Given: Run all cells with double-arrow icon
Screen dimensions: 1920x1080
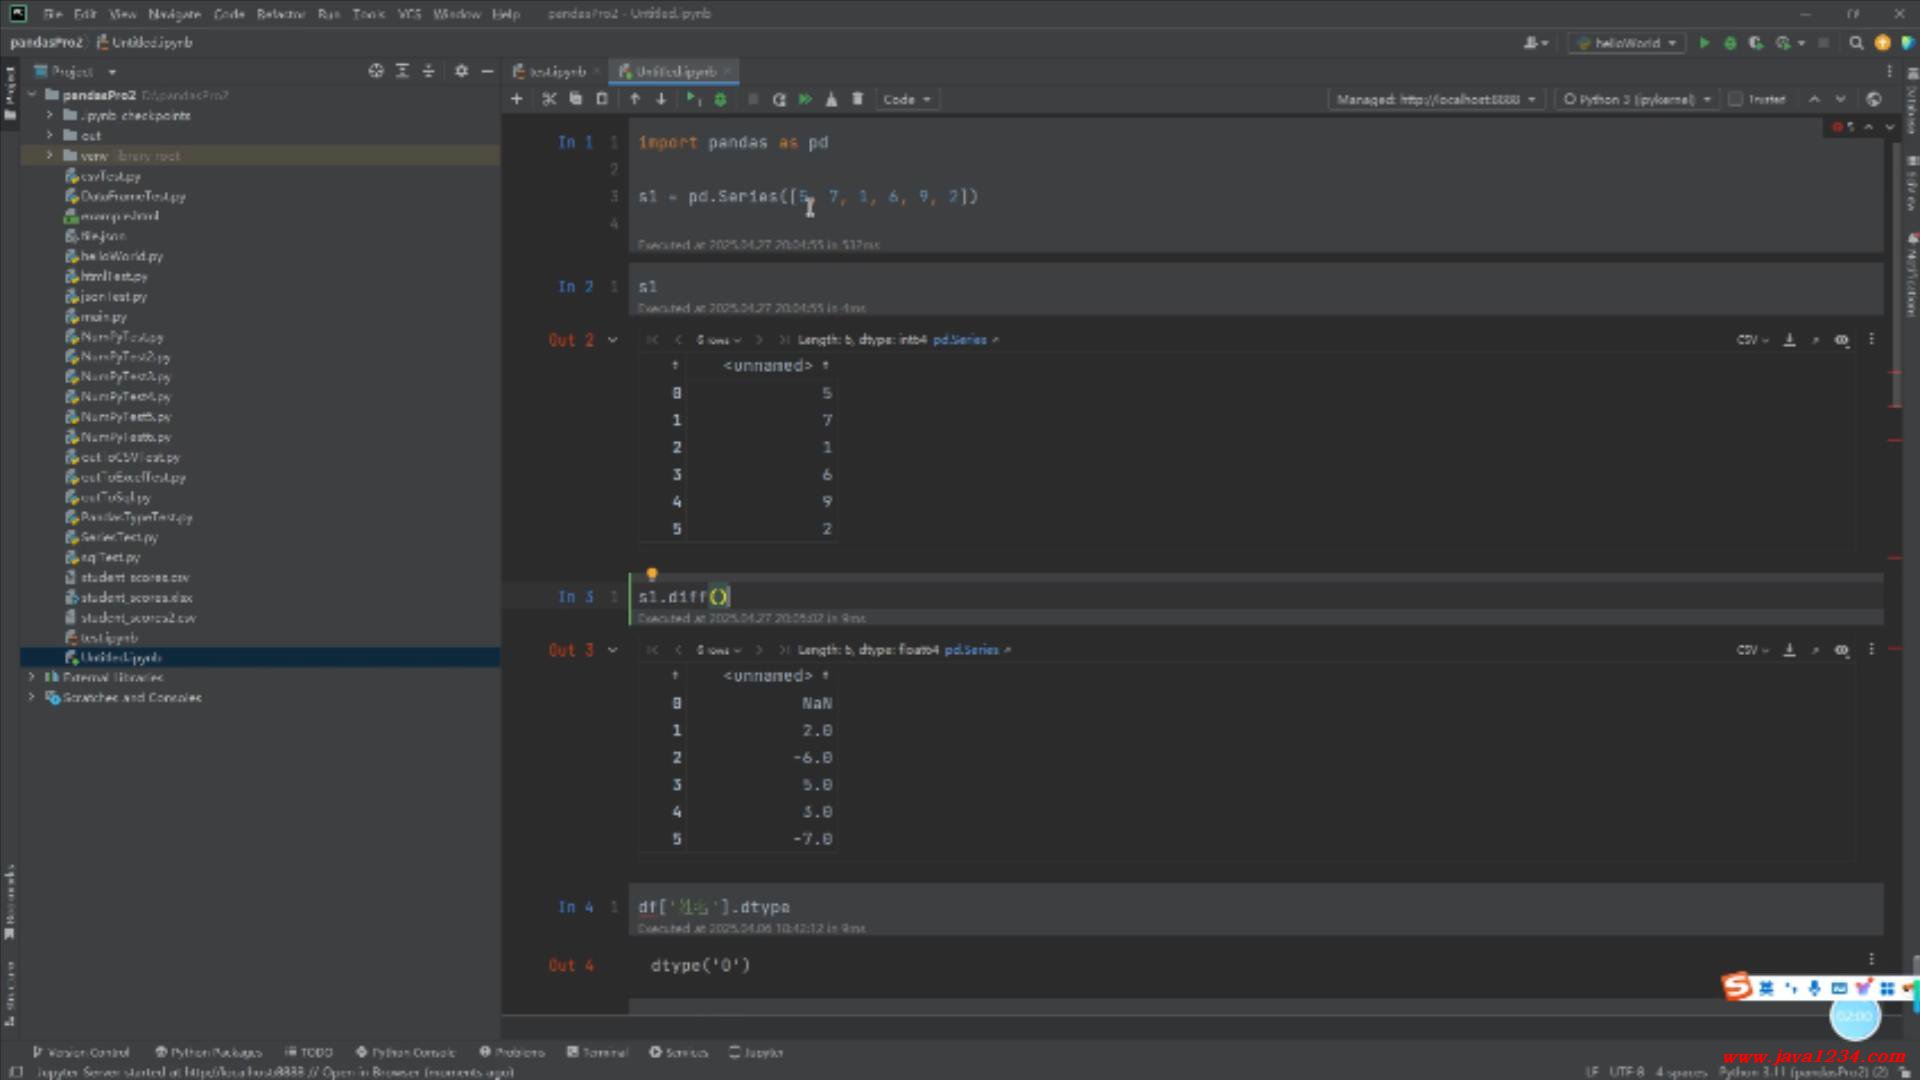Looking at the screenshot, I should 805,99.
